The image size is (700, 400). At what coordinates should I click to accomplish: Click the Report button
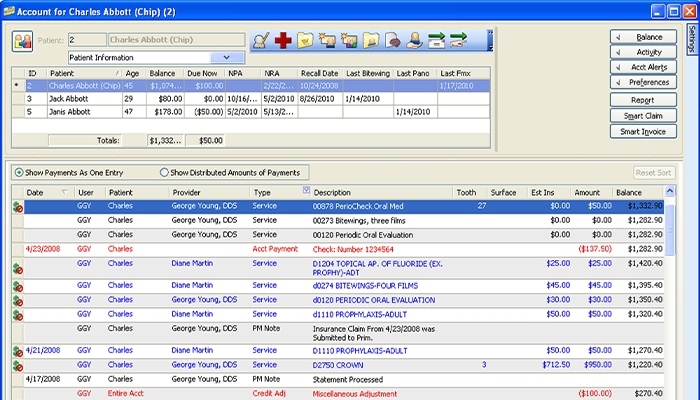(x=644, y=101)
